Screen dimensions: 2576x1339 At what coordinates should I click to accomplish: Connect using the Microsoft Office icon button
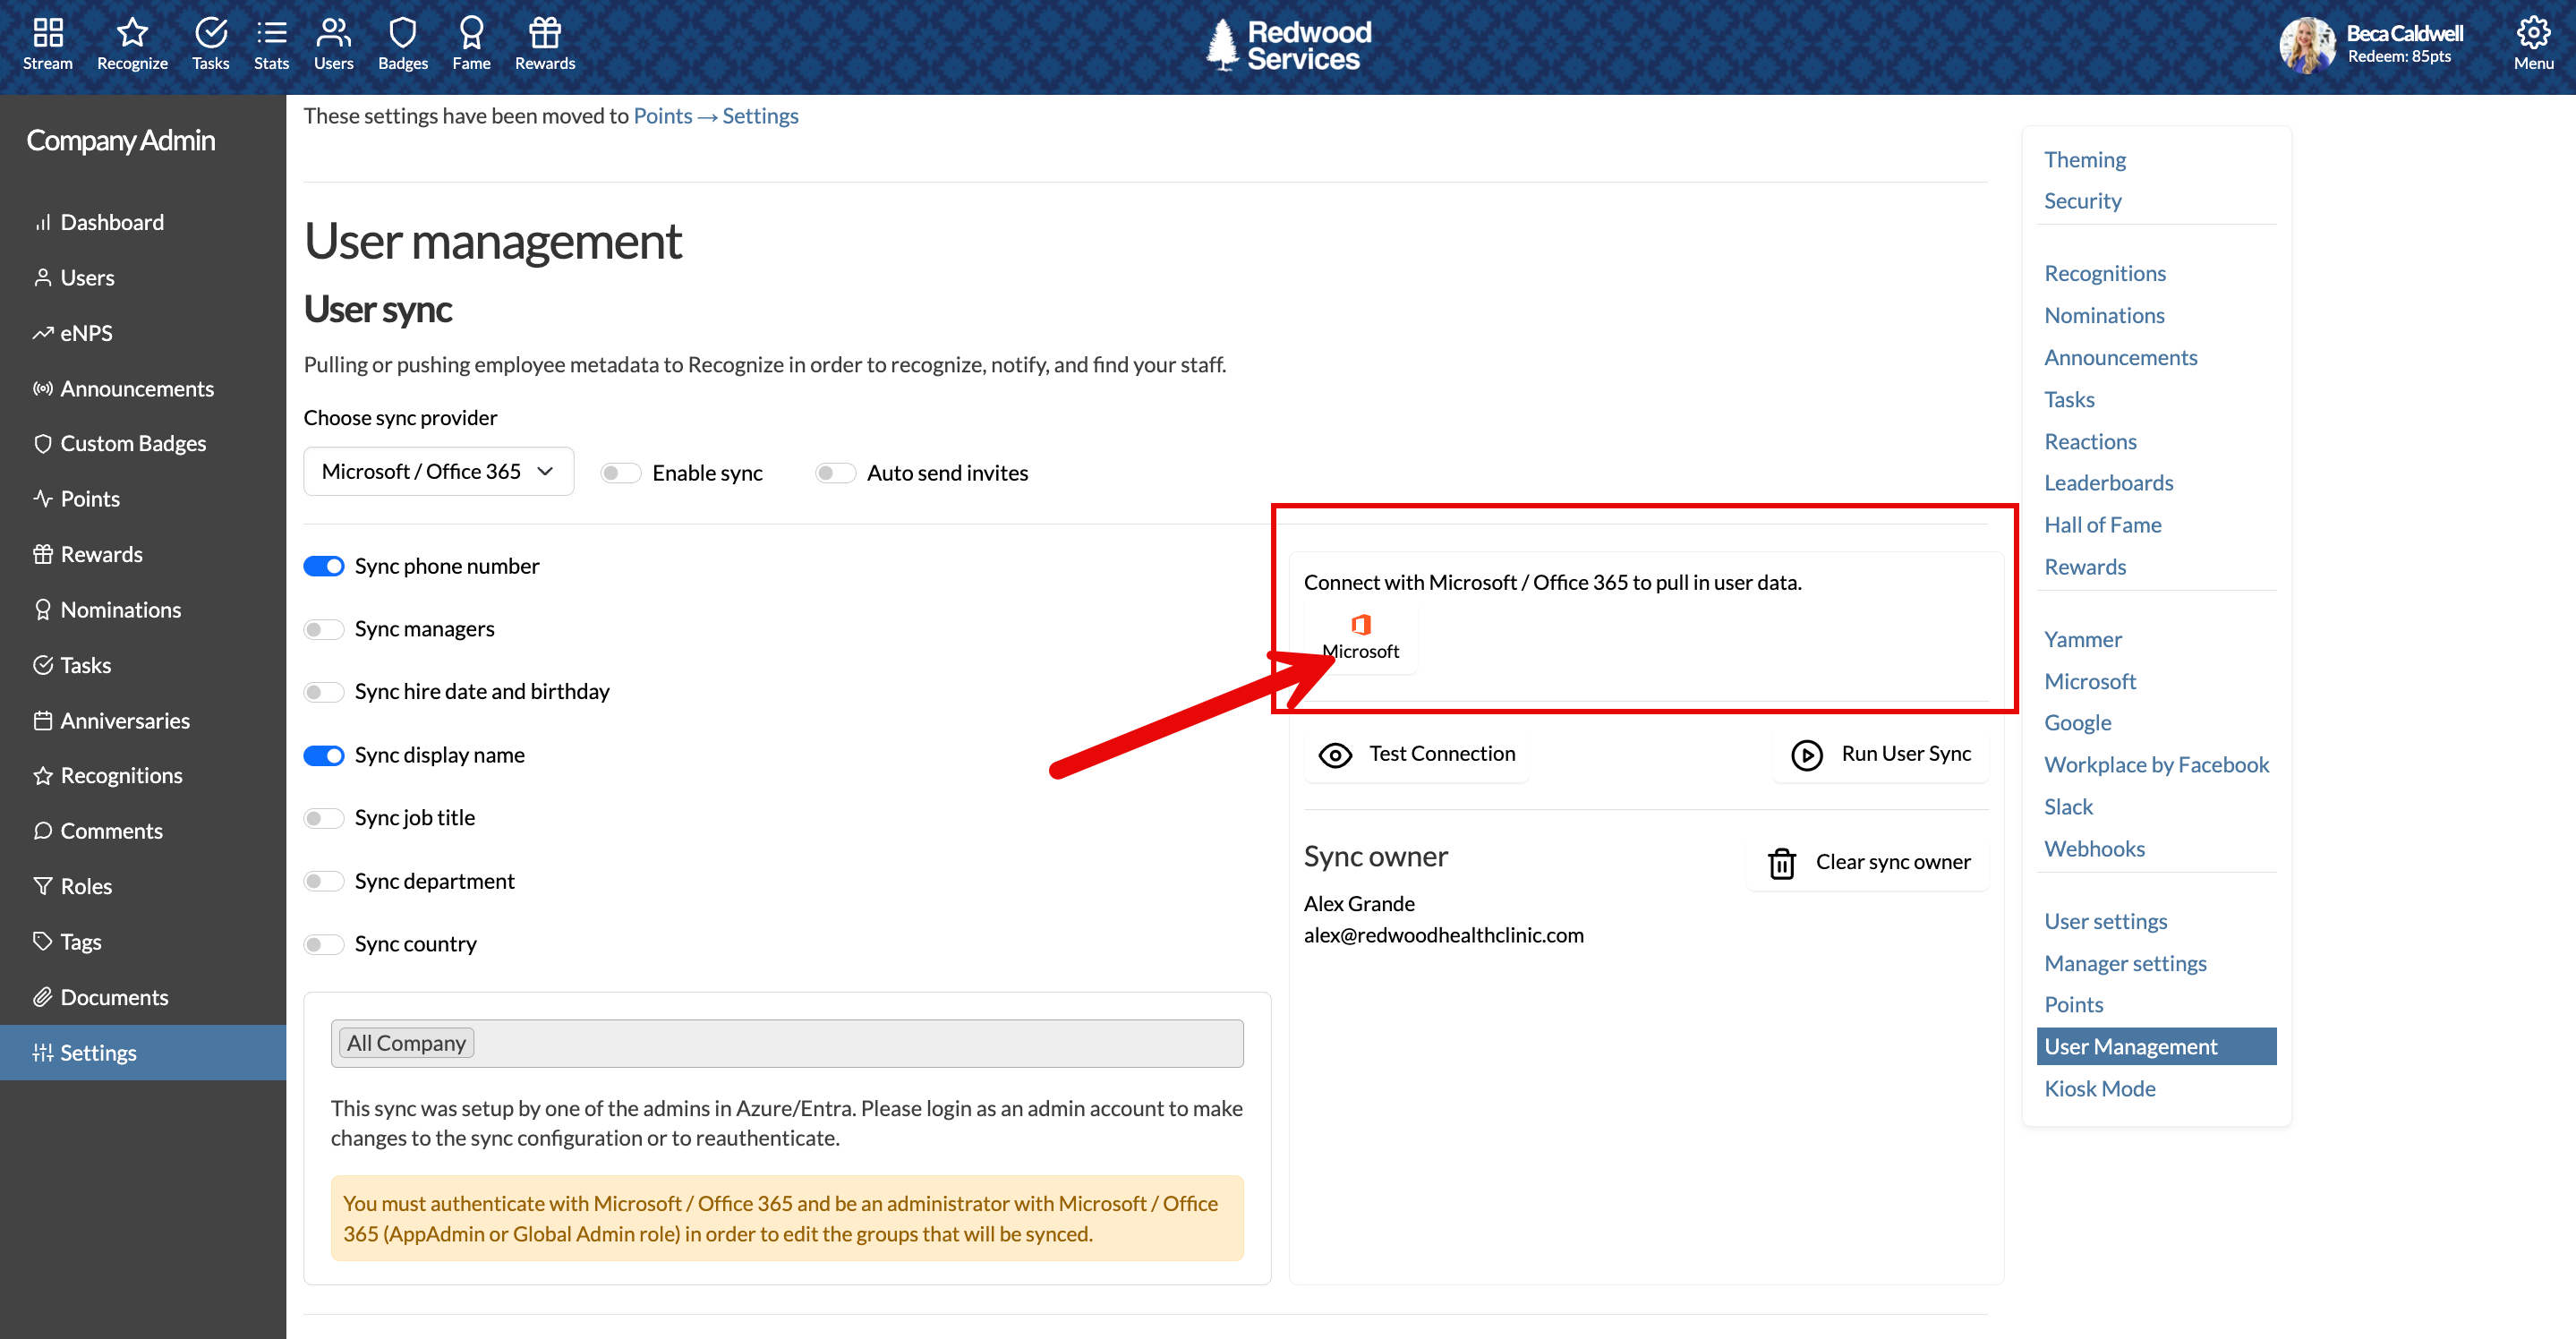[1360, 638]
